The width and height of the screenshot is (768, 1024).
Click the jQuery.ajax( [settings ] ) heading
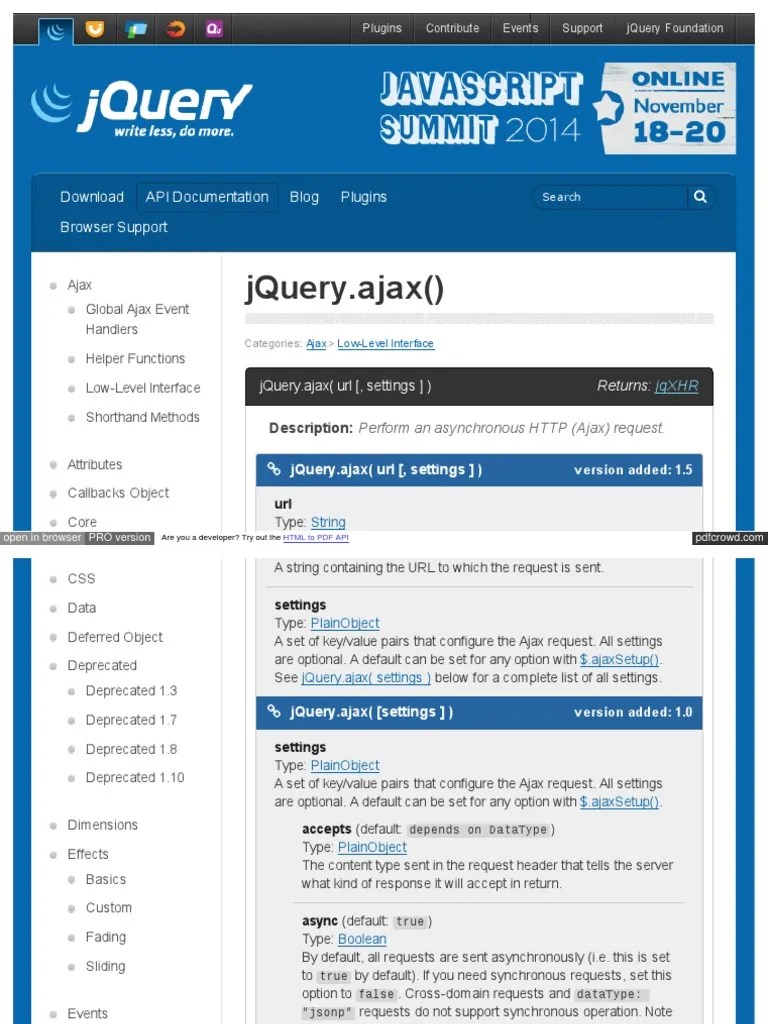click(372, 712)
